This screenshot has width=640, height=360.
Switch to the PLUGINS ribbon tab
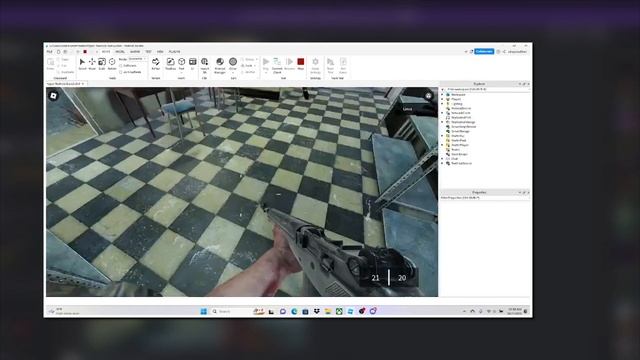click(x=174, y=52)
